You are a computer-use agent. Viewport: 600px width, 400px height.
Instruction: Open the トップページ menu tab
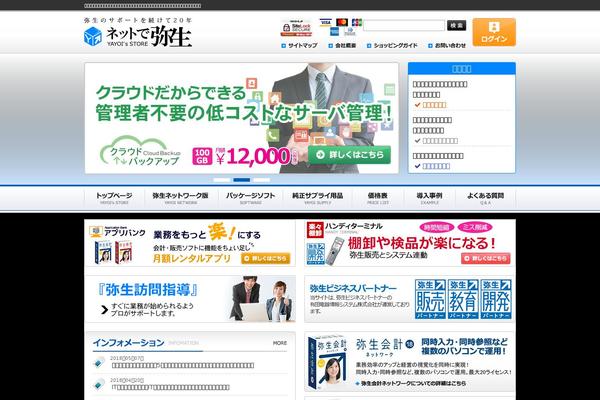(x=114, y=198)
